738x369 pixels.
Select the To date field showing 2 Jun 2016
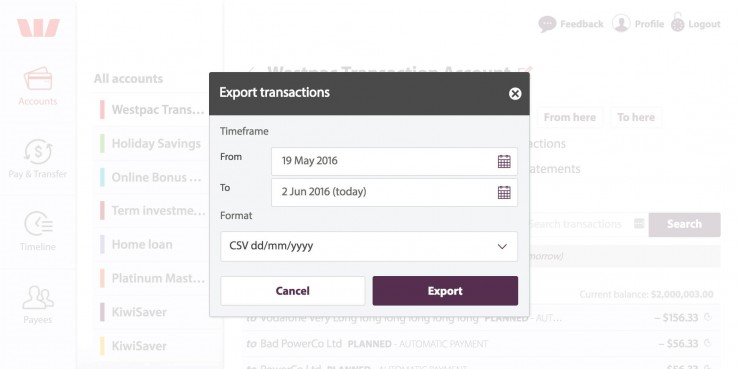(394, 192)
